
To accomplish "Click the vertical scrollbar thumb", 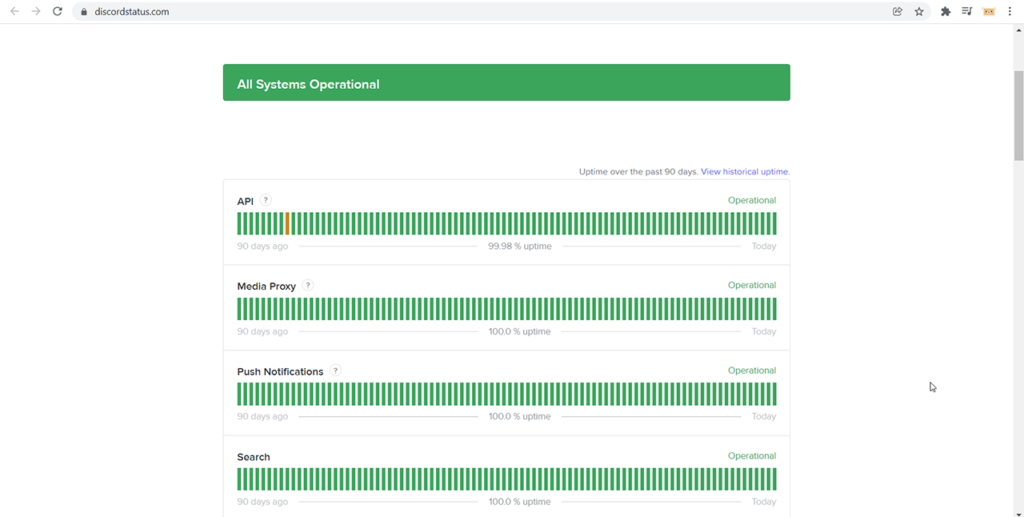I will click(x=1018, y=115).
